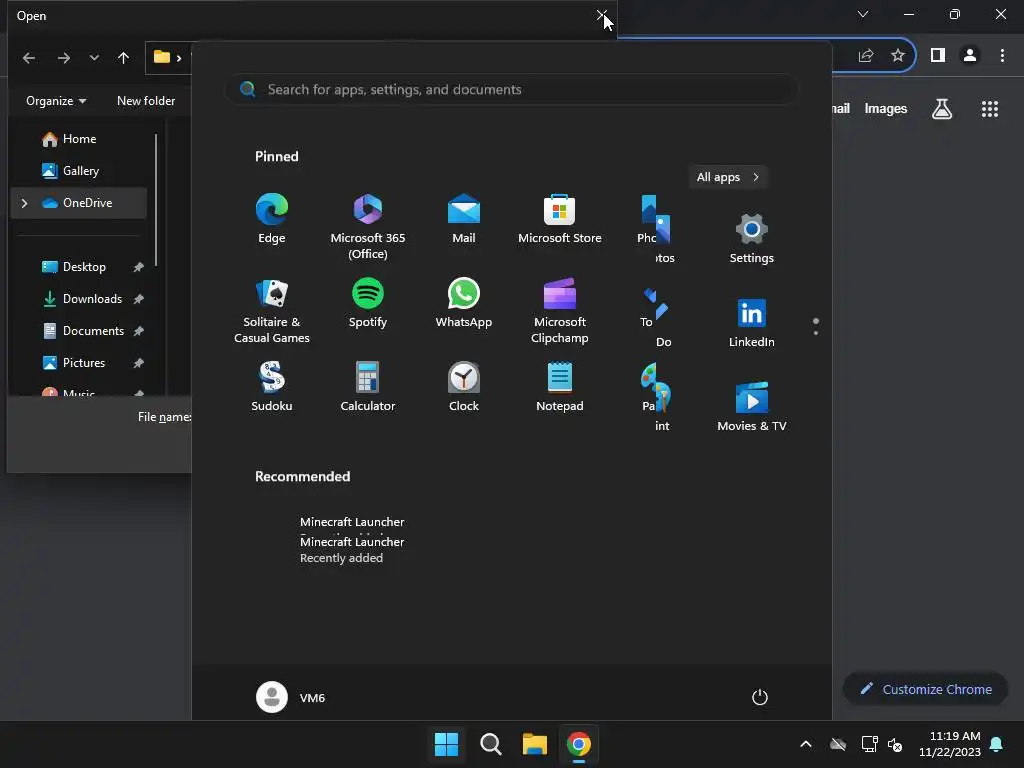Viewport: 1024px width, 768px height.
Task: Launch Solitaire & Casual Games
Action: [x=272, y=310]
